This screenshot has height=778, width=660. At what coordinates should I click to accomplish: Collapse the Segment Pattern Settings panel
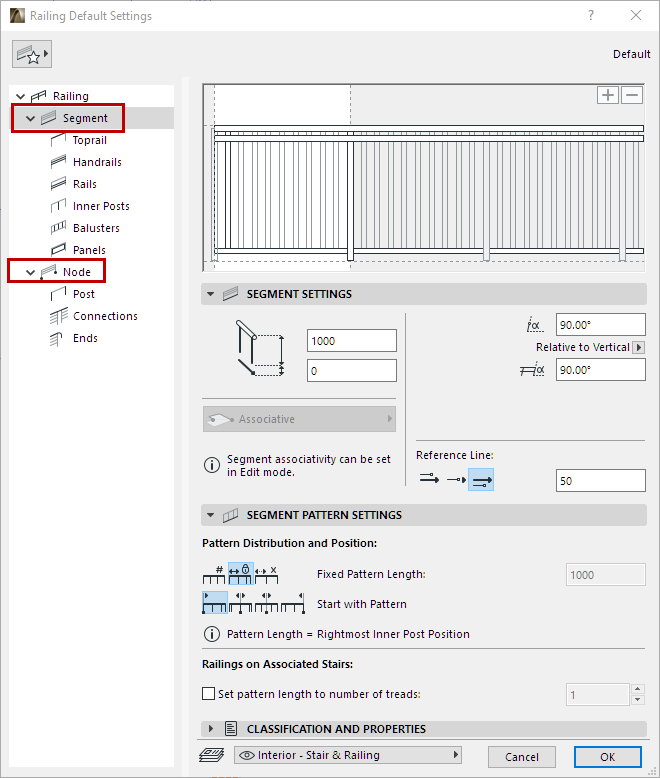tap(210, 515)
